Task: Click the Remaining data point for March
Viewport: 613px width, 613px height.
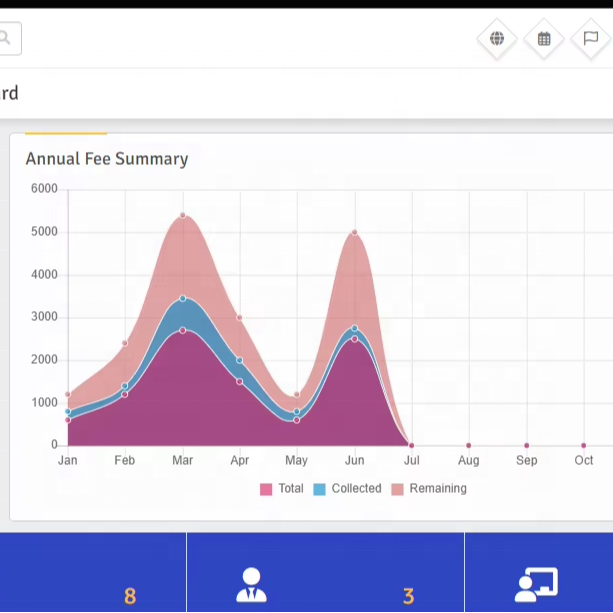Action: [183, 215]
